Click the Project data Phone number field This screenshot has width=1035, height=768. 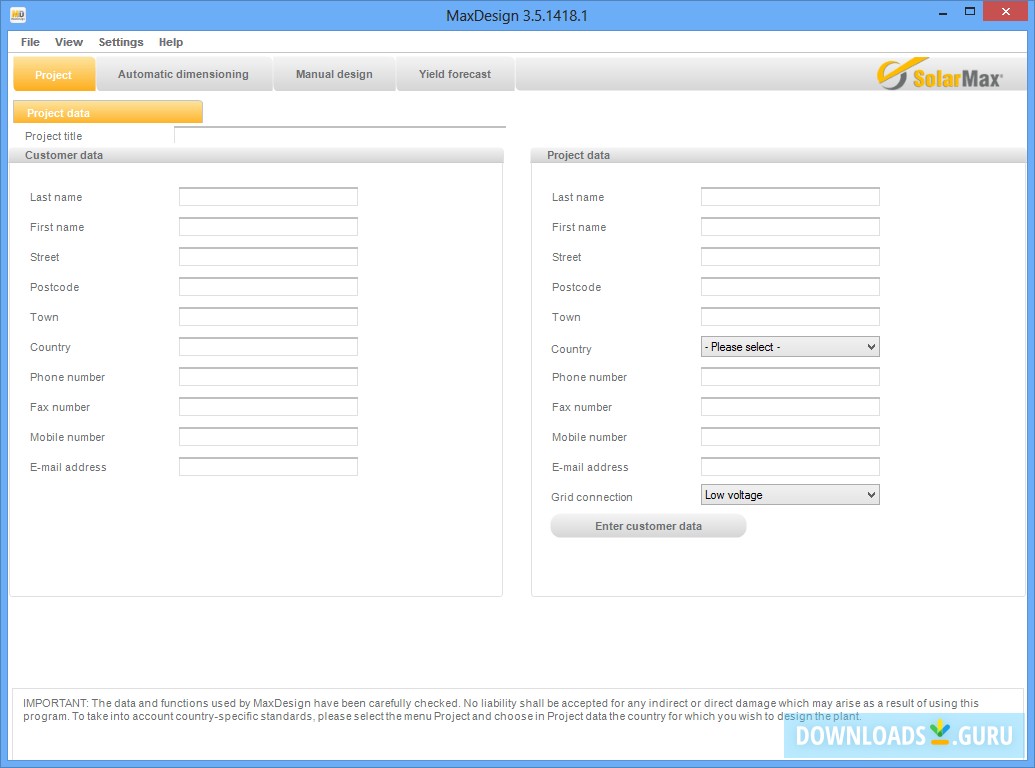pos(790,377)
